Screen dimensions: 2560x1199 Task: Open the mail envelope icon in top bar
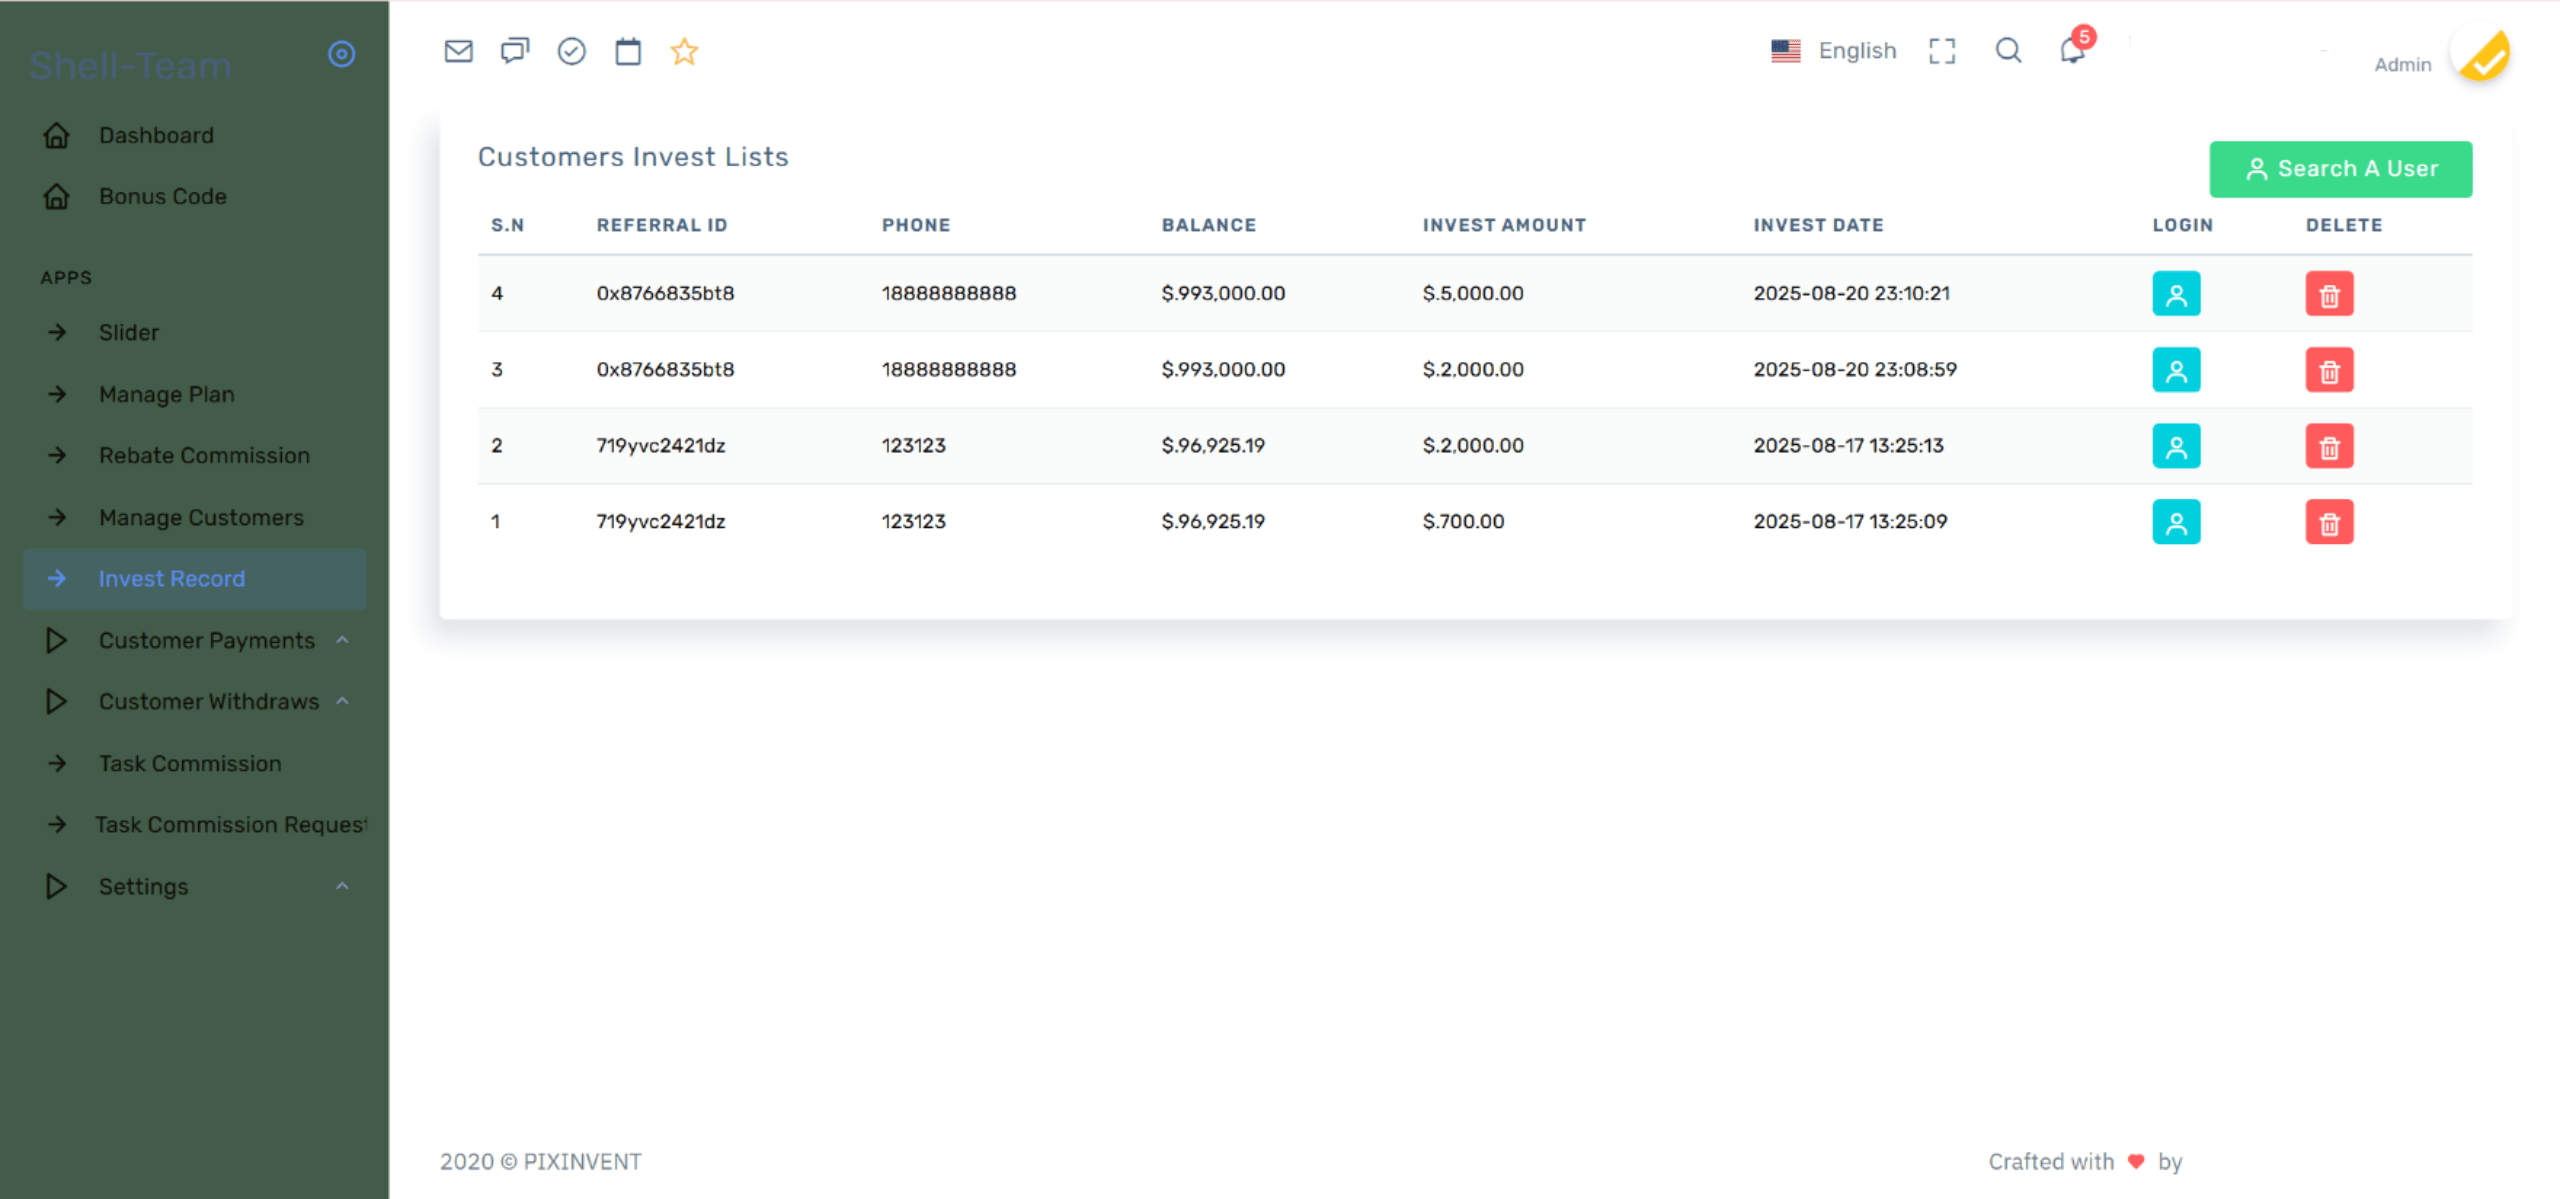[458, 51]
